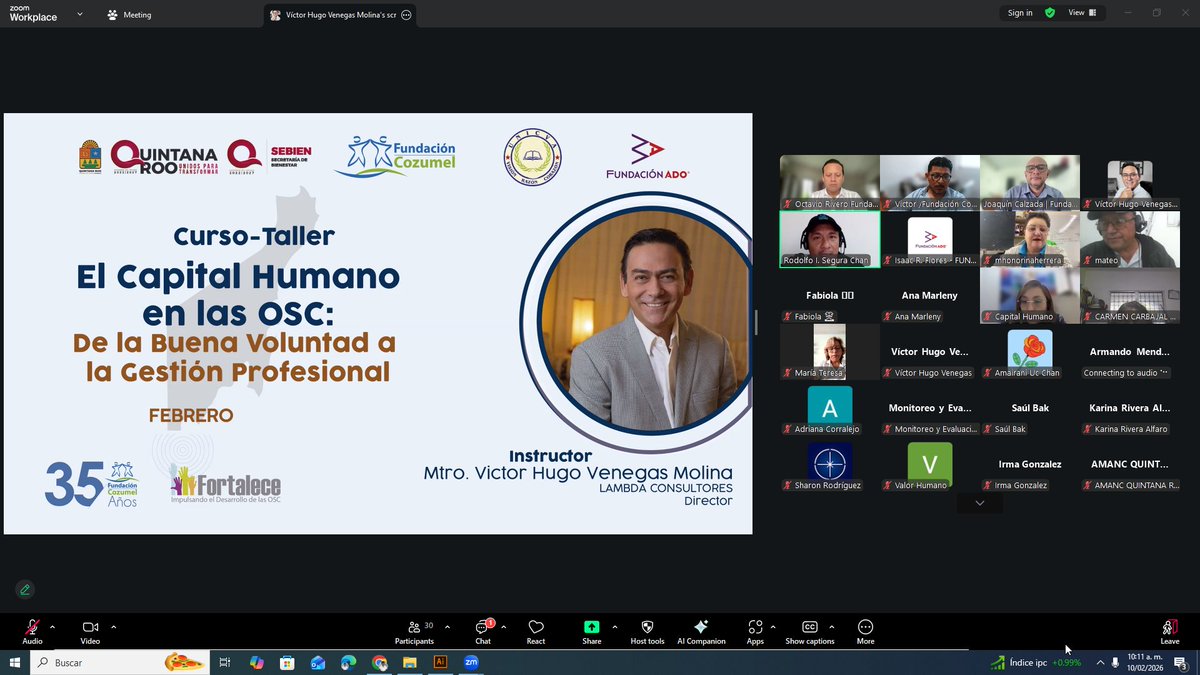
Task: Open React emoji reactions
Action: coord(536,632)
